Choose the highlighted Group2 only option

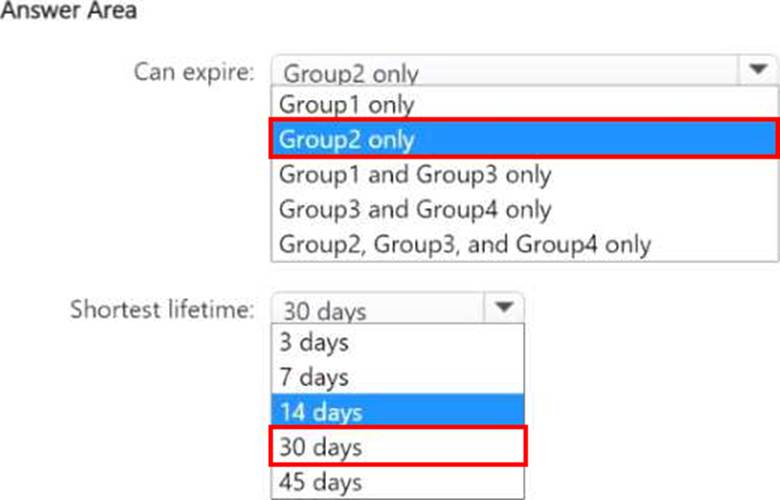[x=524, y=139]
